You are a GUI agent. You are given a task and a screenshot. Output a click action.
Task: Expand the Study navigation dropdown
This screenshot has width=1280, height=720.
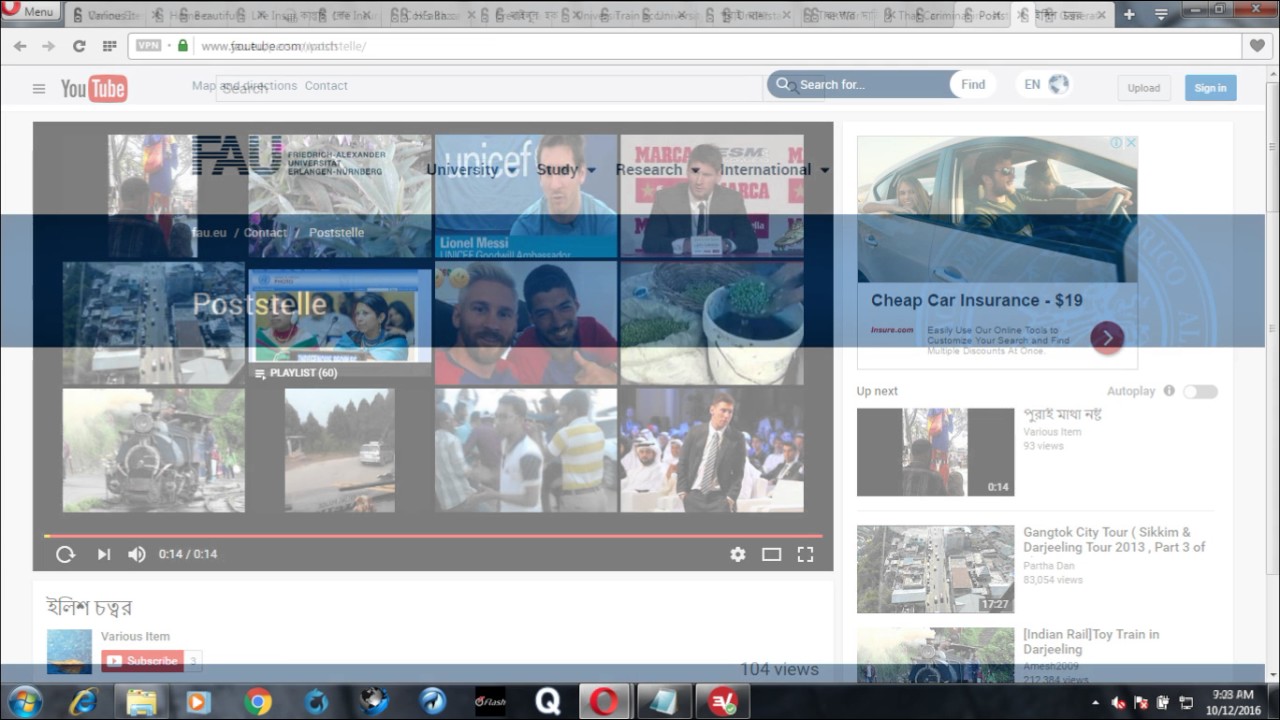[x=566, y=170]
